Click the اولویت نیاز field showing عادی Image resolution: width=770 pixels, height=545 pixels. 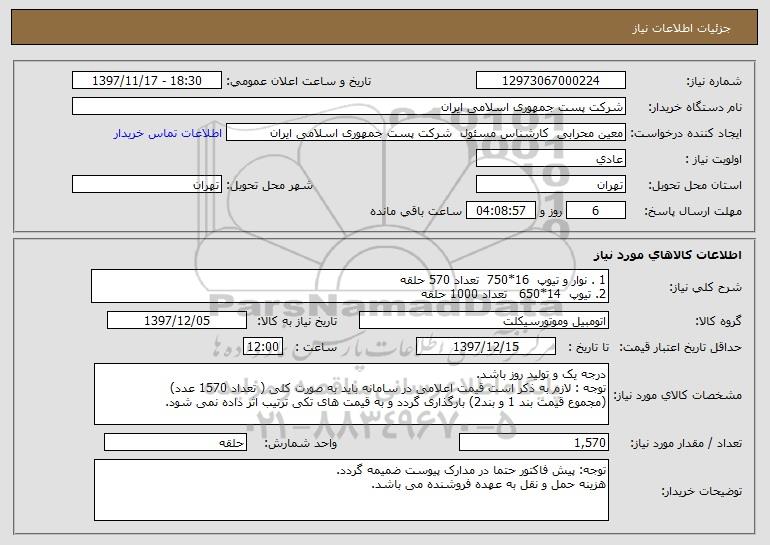tap(550, 159)
